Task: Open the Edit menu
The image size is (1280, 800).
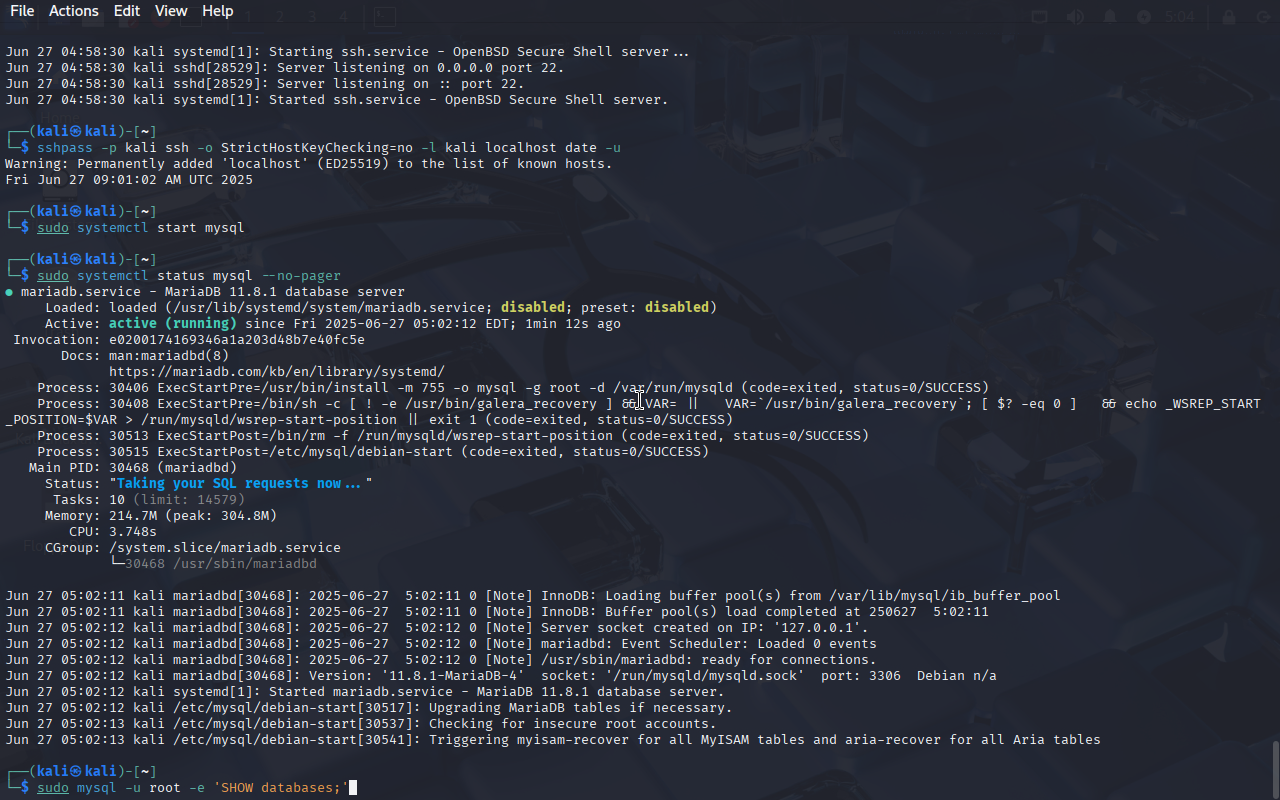Action: pyautogui.click(x=127, y=11)
